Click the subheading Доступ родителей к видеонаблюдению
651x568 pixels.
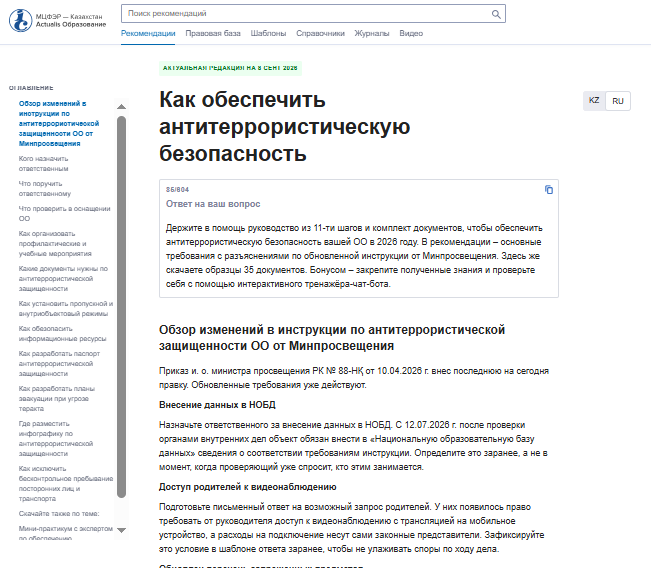coord(247,487)
